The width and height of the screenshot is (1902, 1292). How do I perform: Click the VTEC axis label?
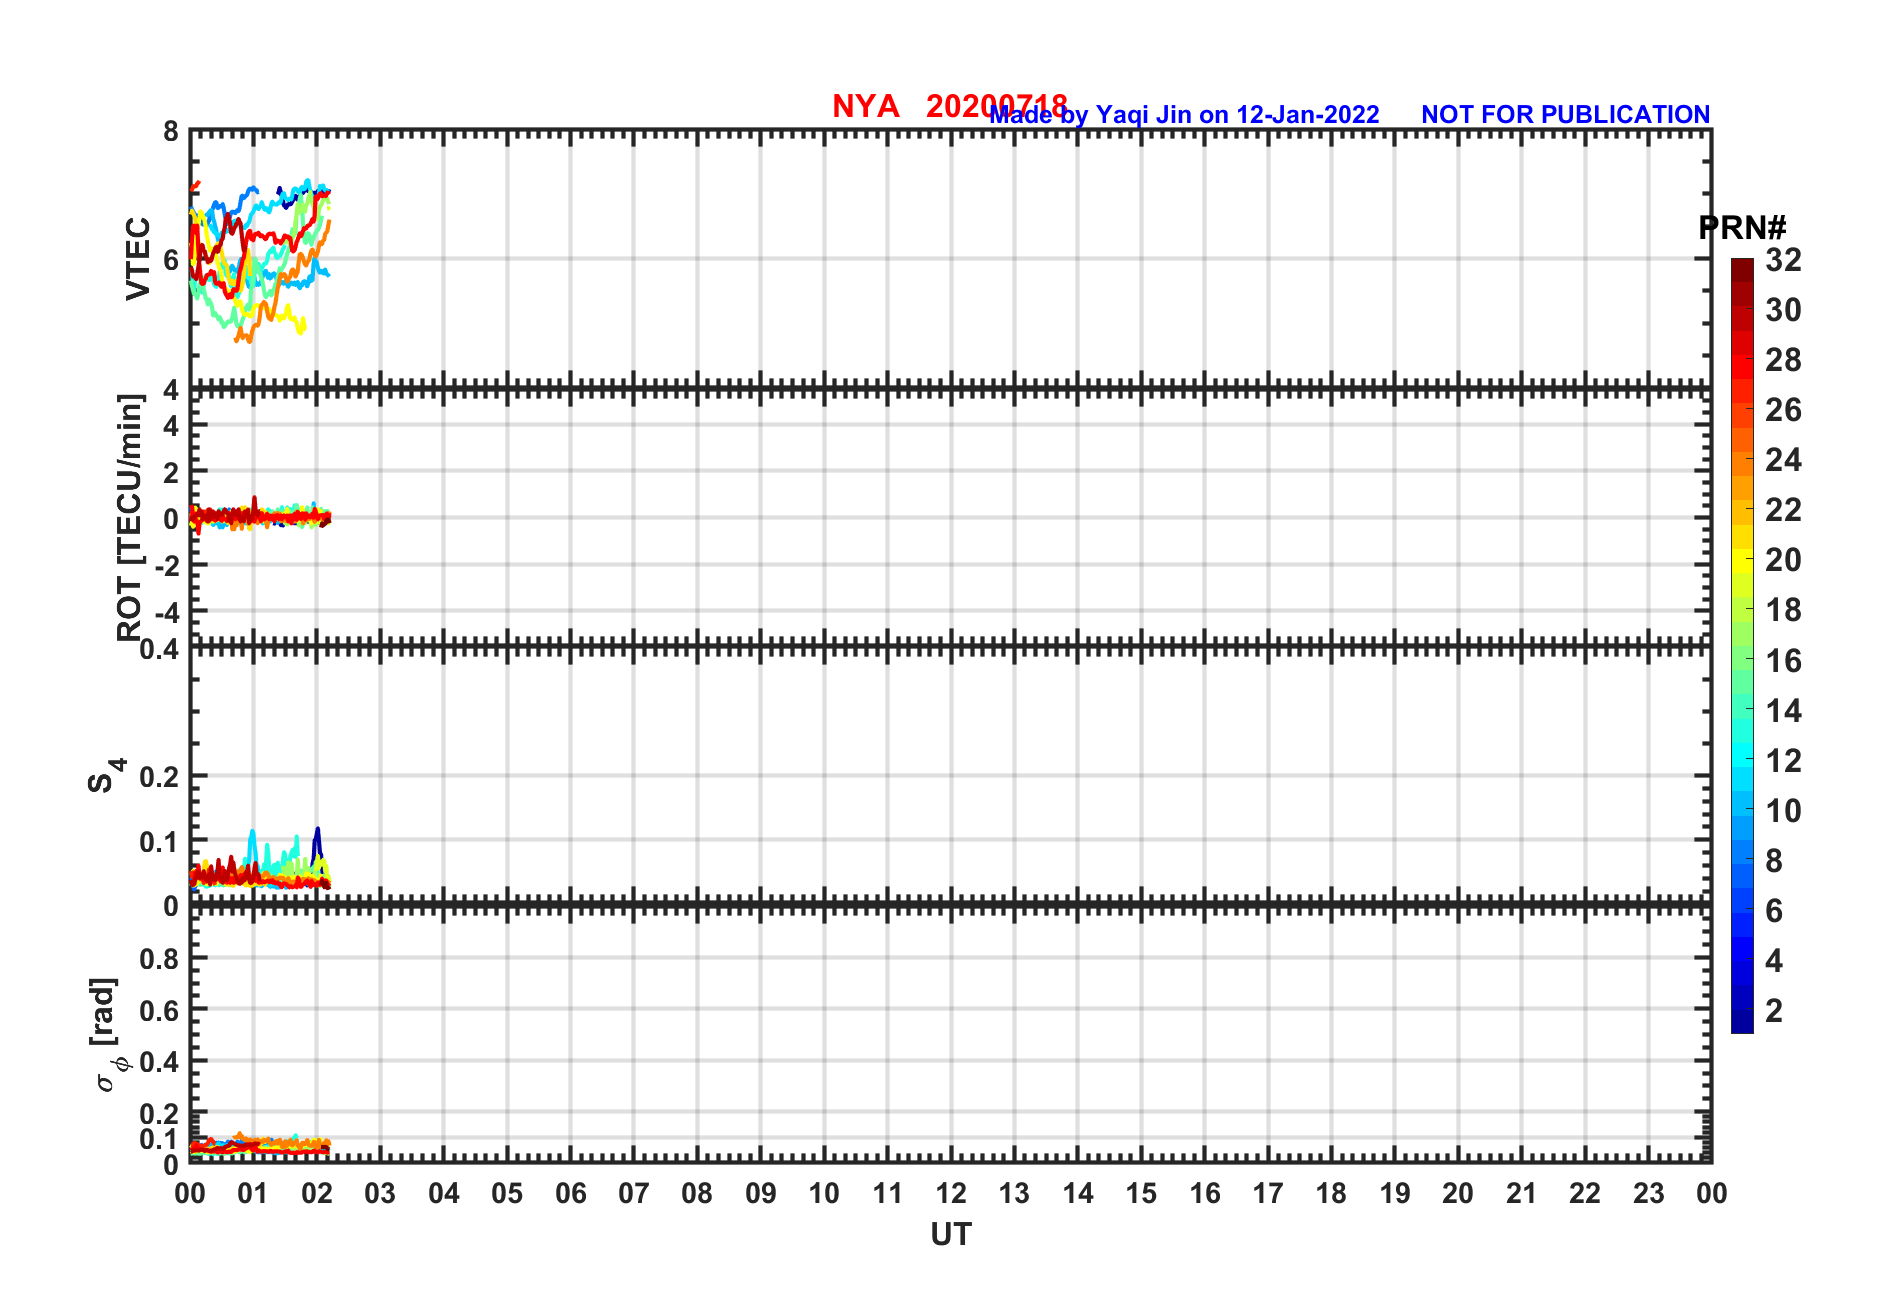click(x=138, y=259)
